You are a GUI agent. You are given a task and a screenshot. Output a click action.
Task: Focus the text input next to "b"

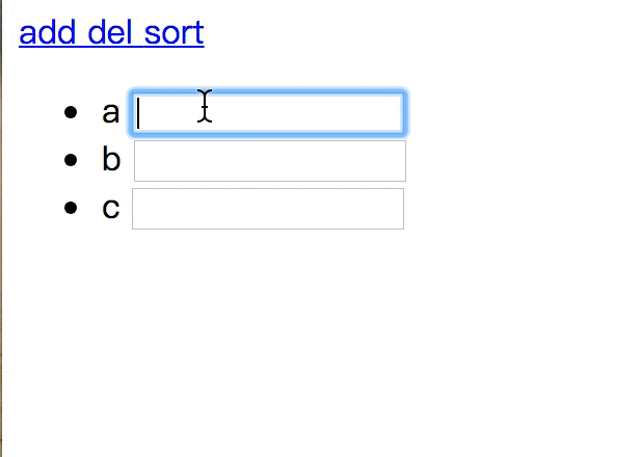[270, 161]
